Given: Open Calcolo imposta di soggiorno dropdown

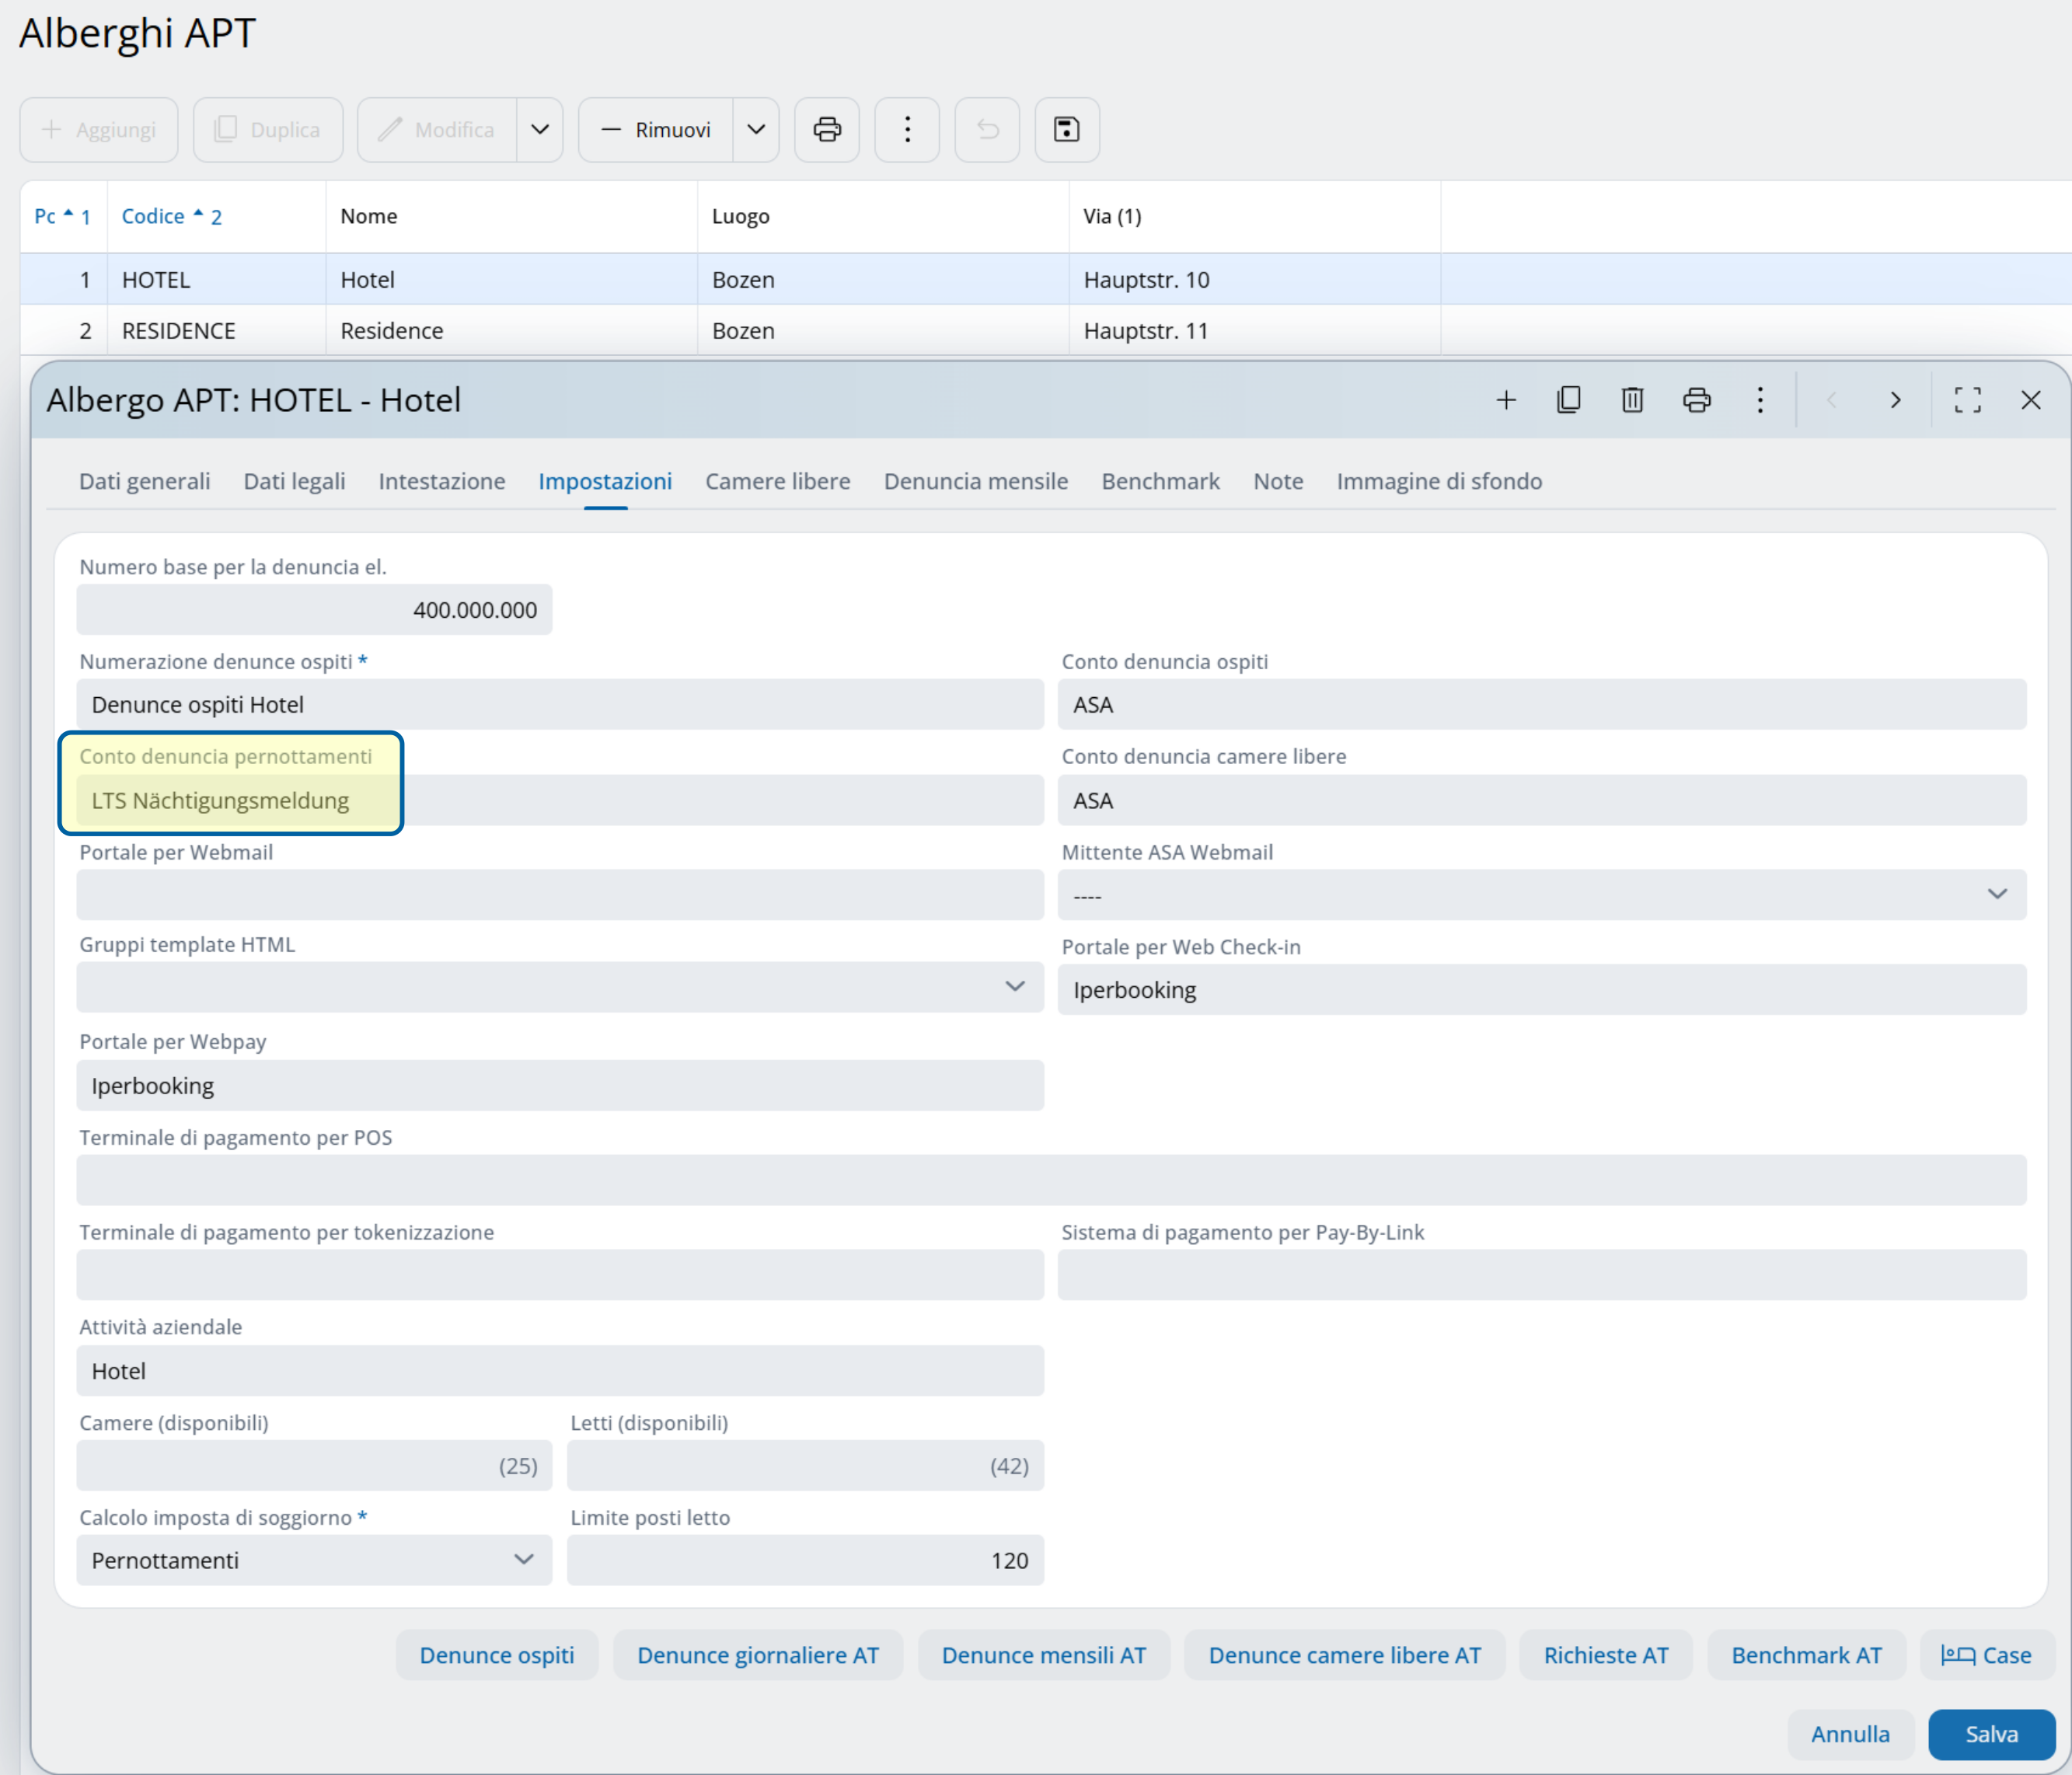Looking at the screenshot, I should (x=523, y=1559).
